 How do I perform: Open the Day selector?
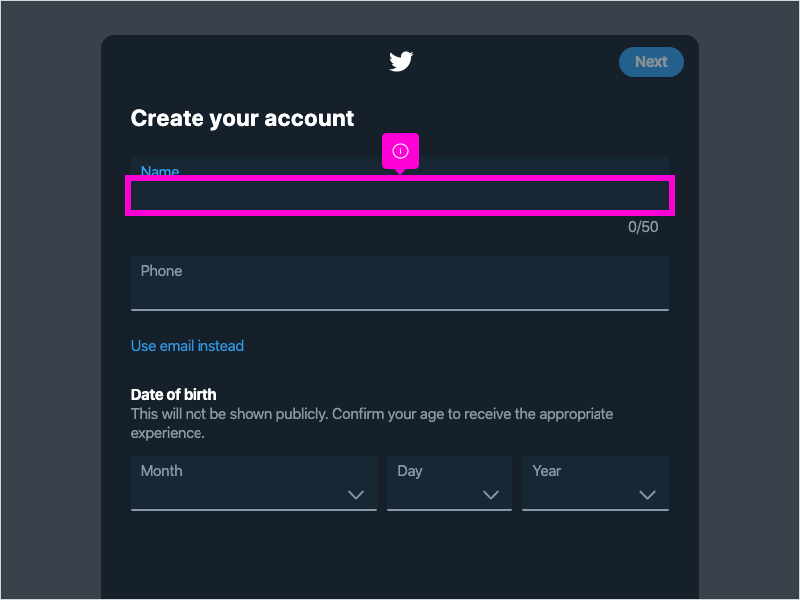(x=449, y=483)
